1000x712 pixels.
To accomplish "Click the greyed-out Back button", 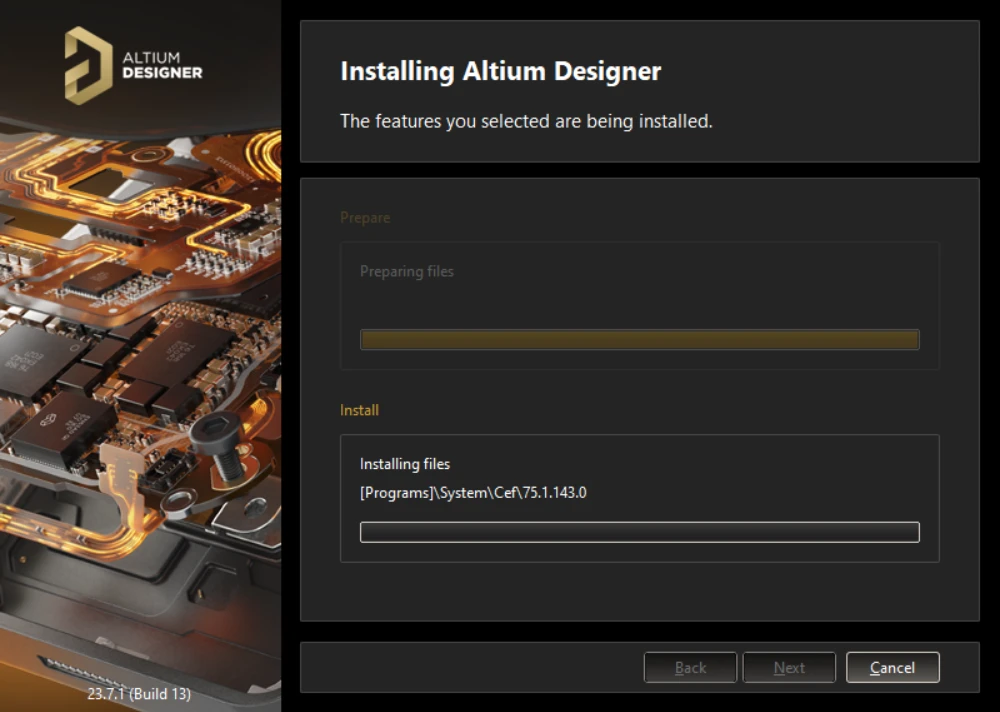I will point(690,667).
